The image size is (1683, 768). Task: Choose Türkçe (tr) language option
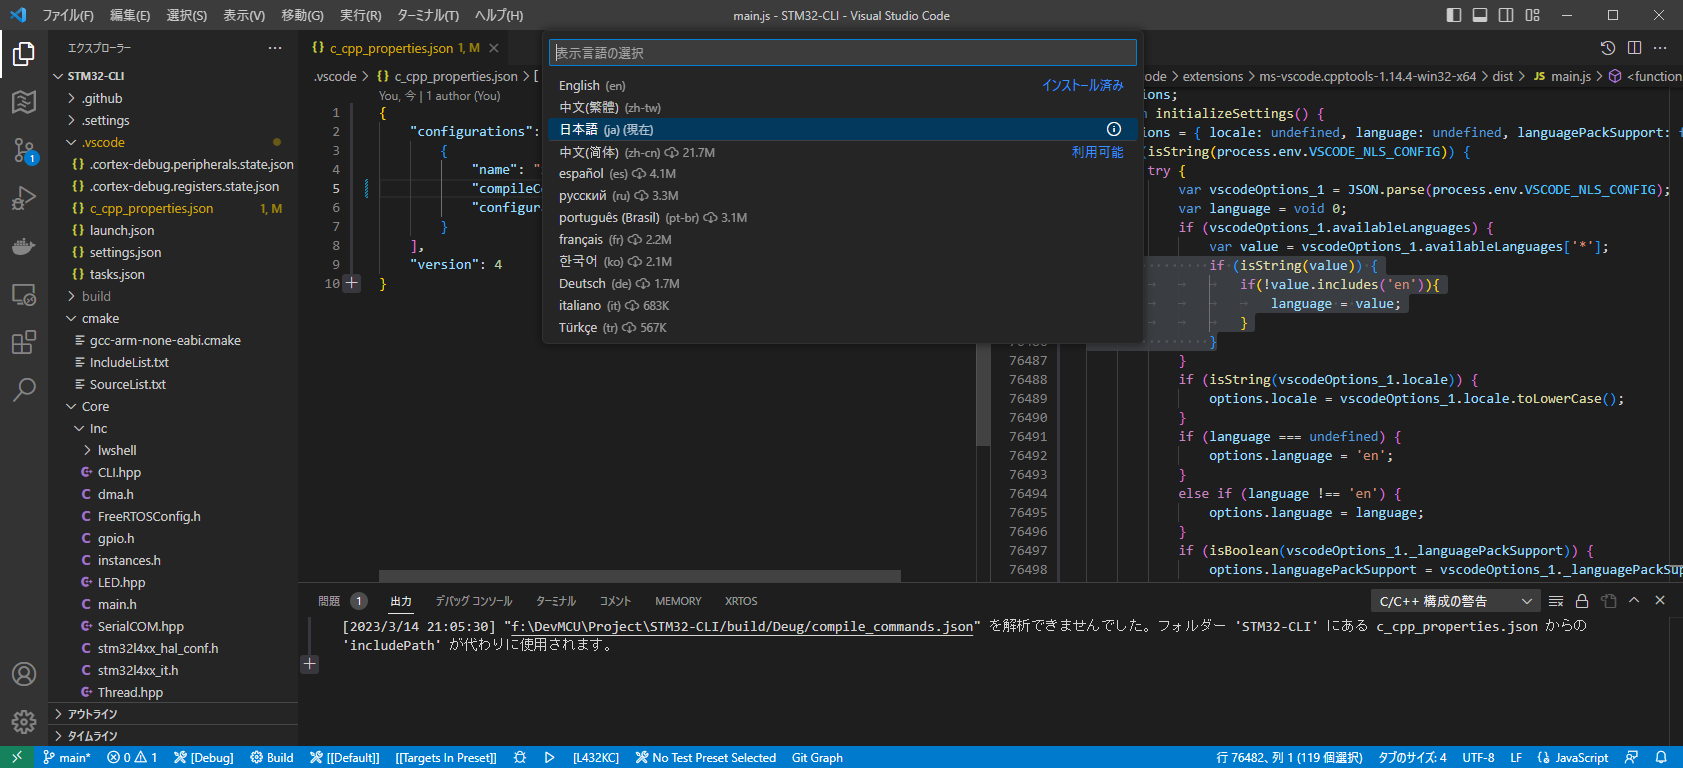point(842,327)
